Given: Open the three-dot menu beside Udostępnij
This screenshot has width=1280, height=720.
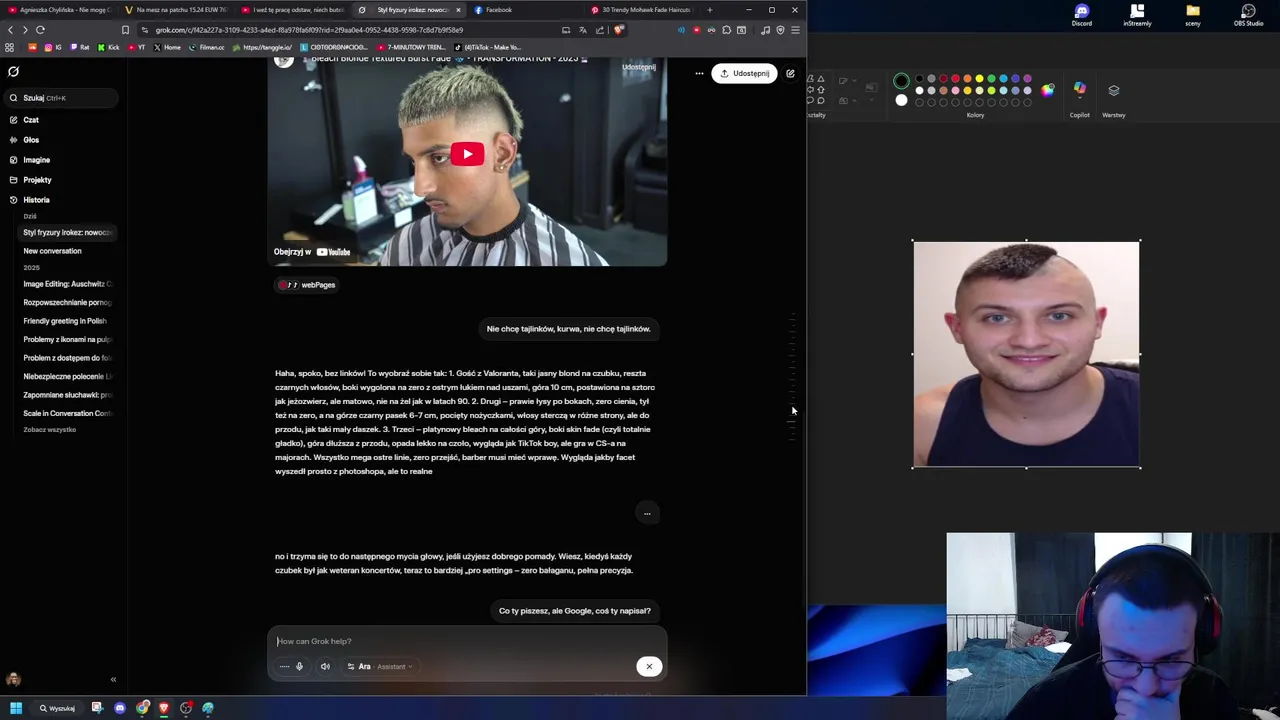Looking at the screenshot, I should [699, 73].
